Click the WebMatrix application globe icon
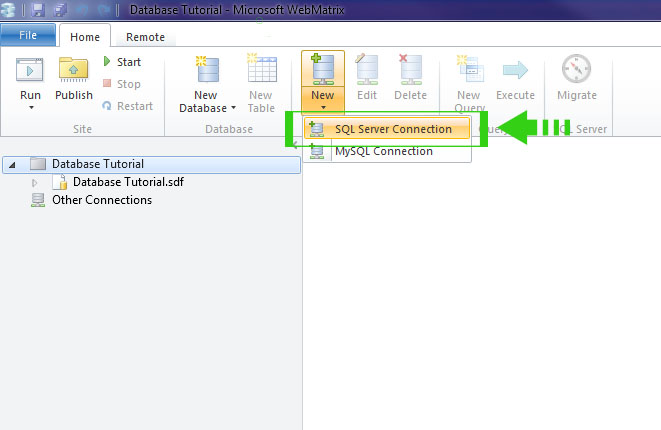The width and height of the screenshot is (661, 430). click(x=8, y=10)
